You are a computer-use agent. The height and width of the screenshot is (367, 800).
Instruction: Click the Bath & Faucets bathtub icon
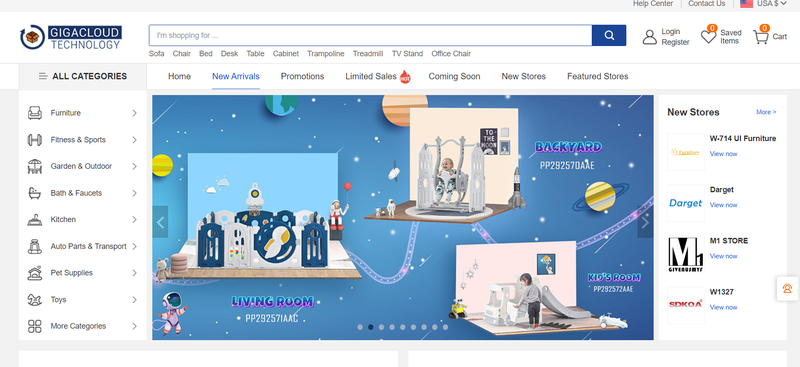[35, 193]
